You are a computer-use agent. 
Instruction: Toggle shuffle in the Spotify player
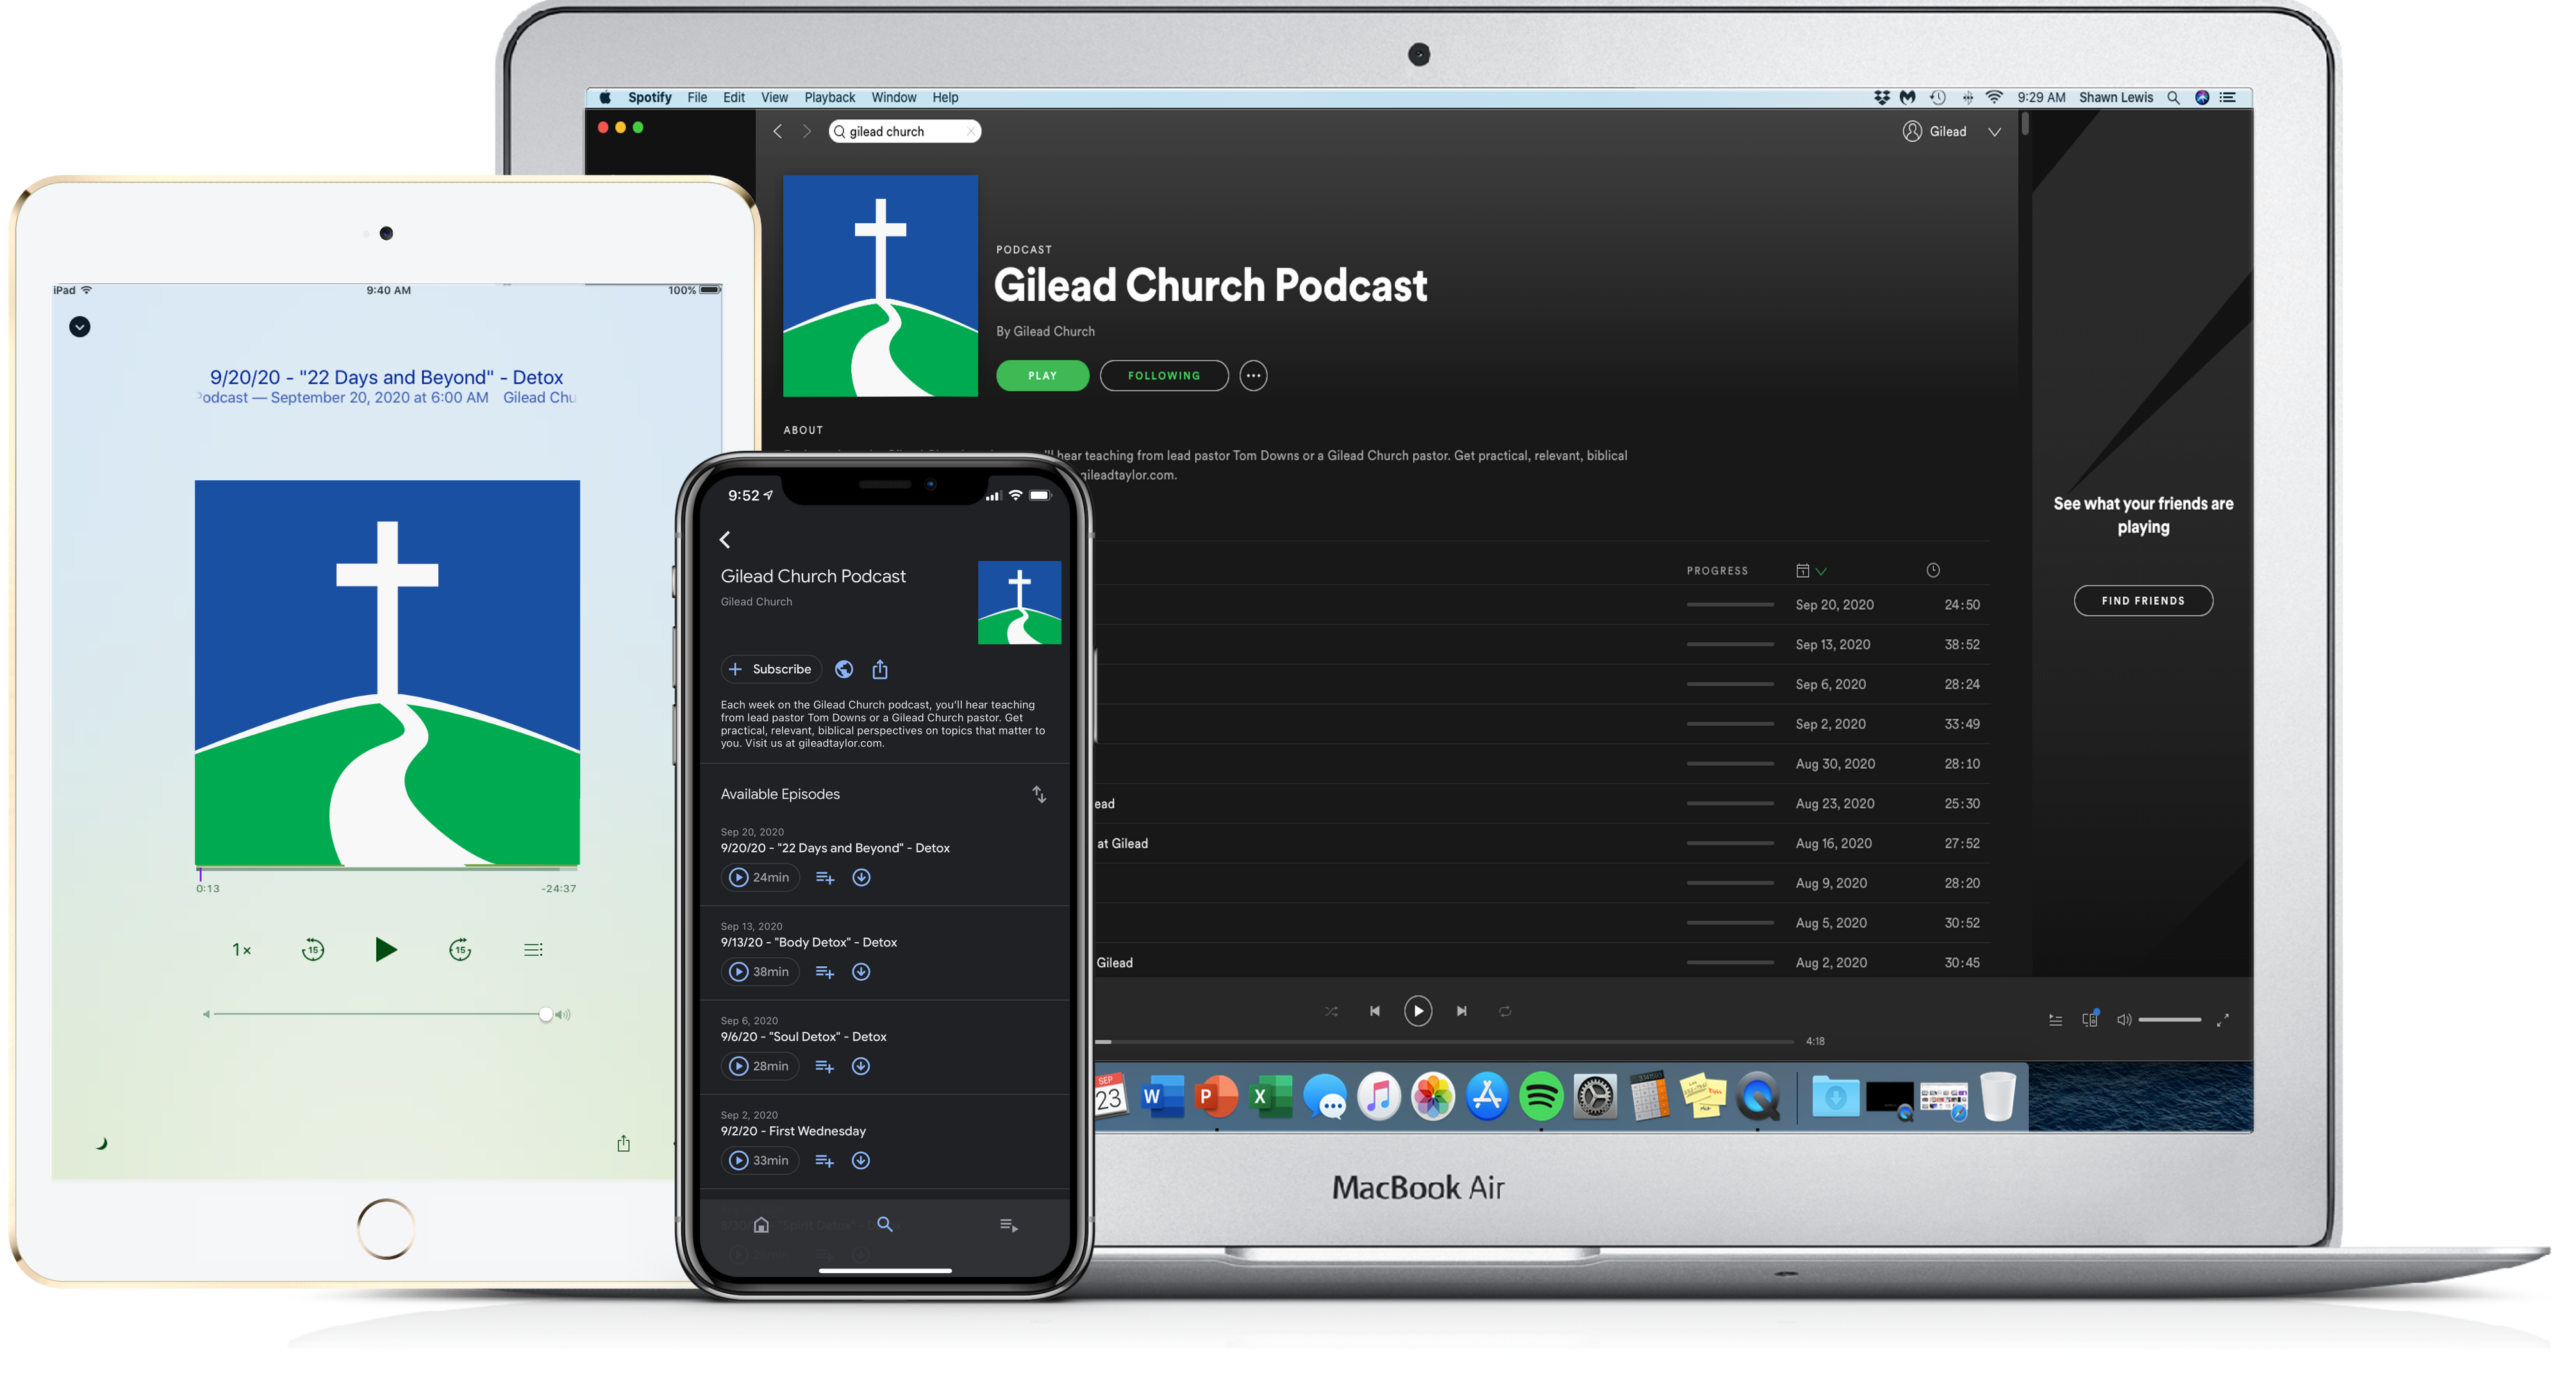[1331, 1011]
